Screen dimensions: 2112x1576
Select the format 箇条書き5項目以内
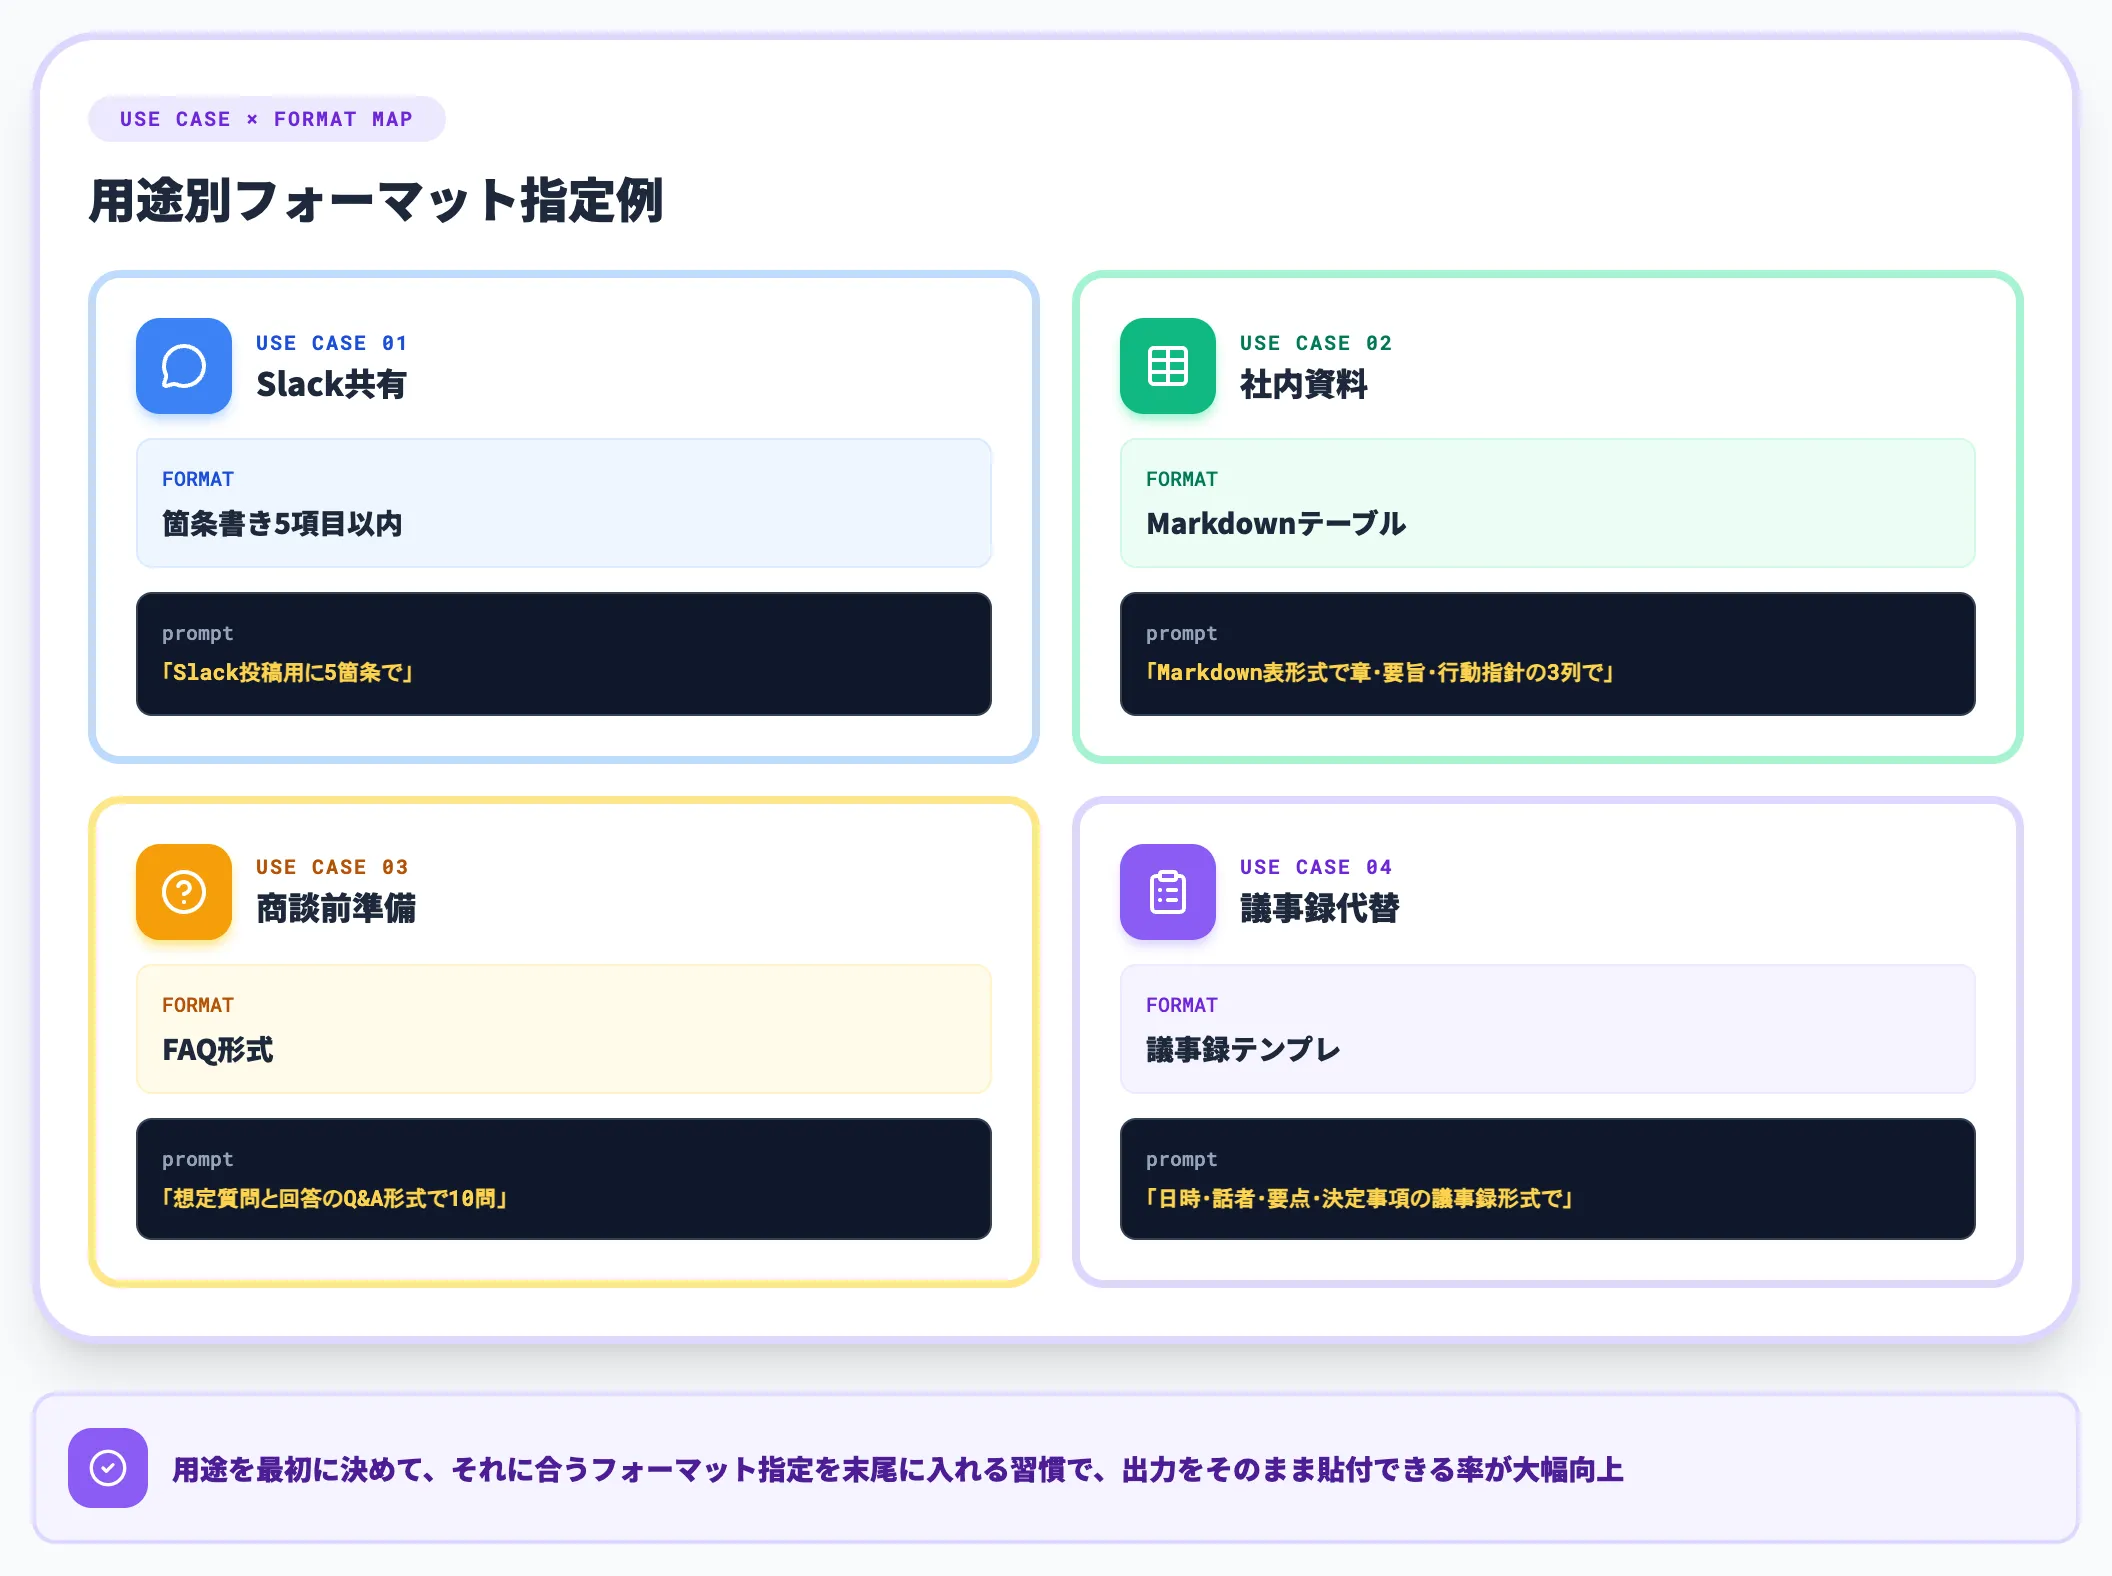point(282,524)
